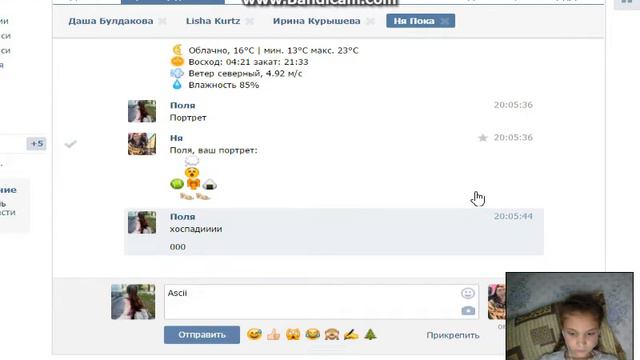Open Поля name above хоспадиииии message
This screenshot has width=640, height=360.
coord(182,217)
